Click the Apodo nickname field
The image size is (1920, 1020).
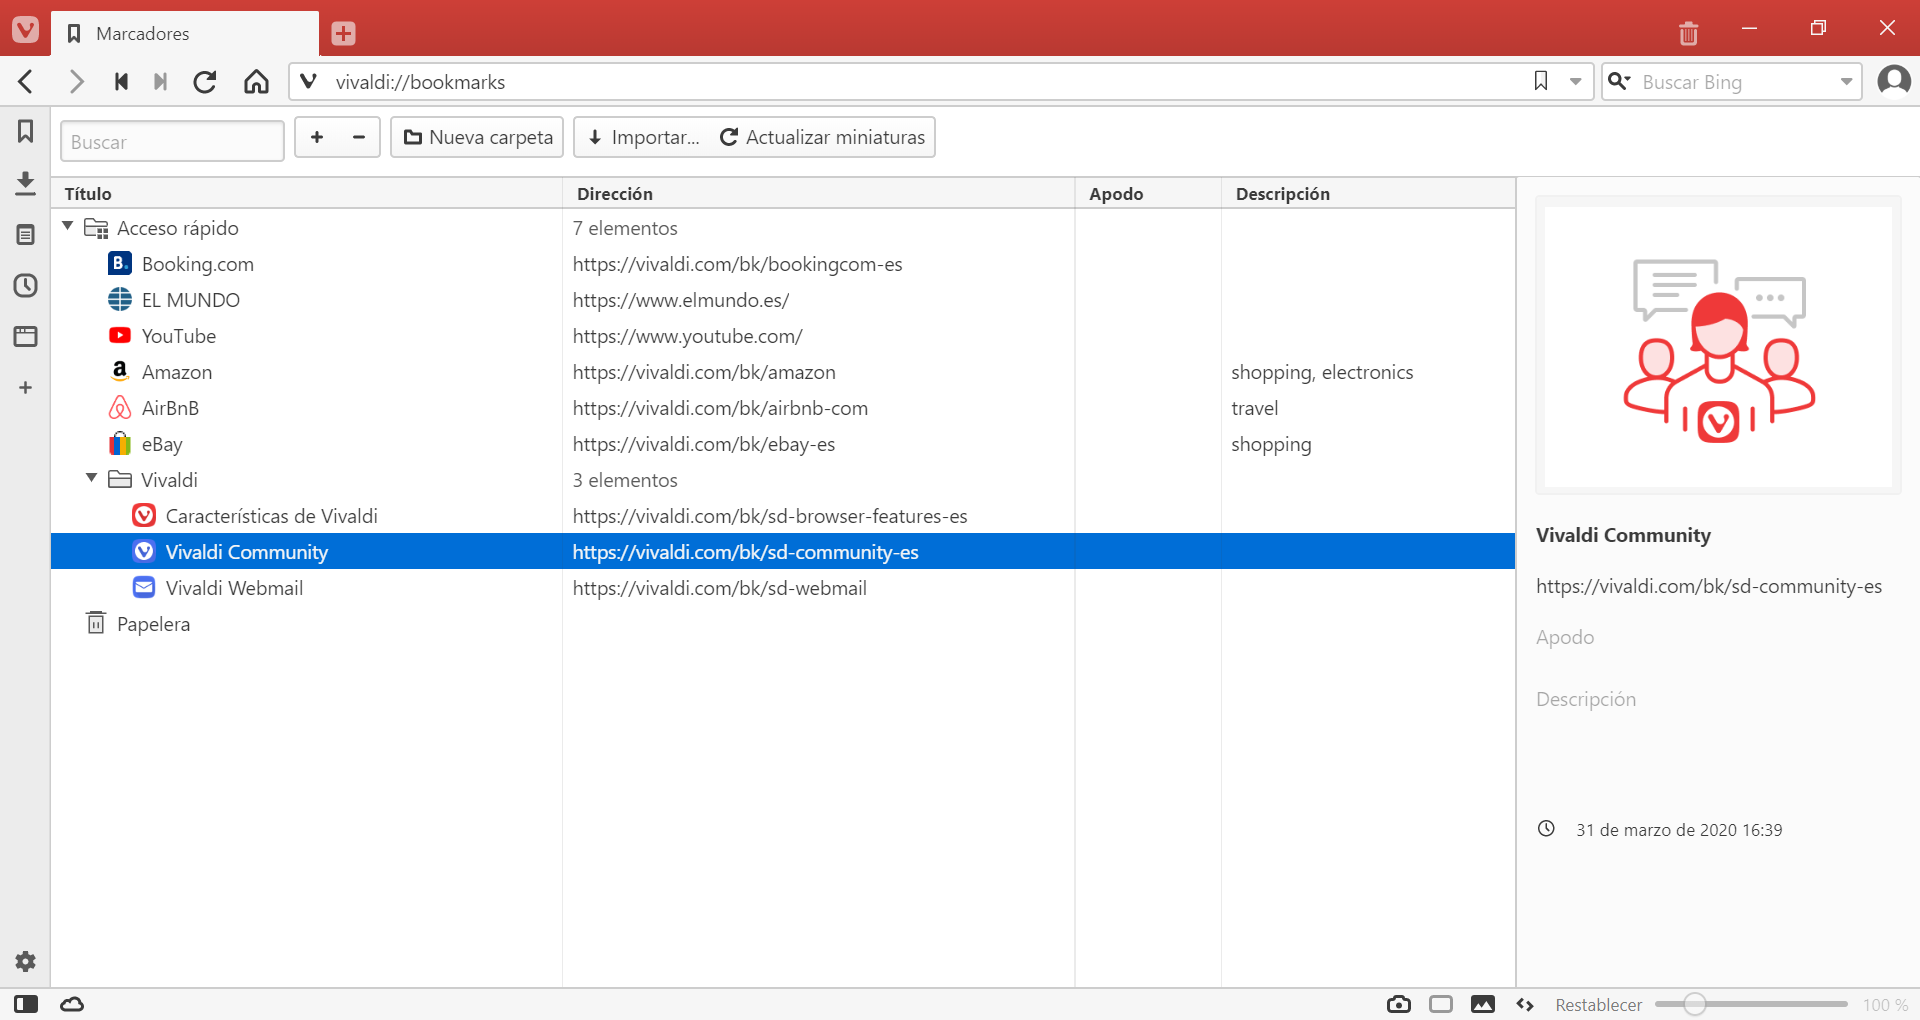pyautogui.click(x=1718, y=637)
